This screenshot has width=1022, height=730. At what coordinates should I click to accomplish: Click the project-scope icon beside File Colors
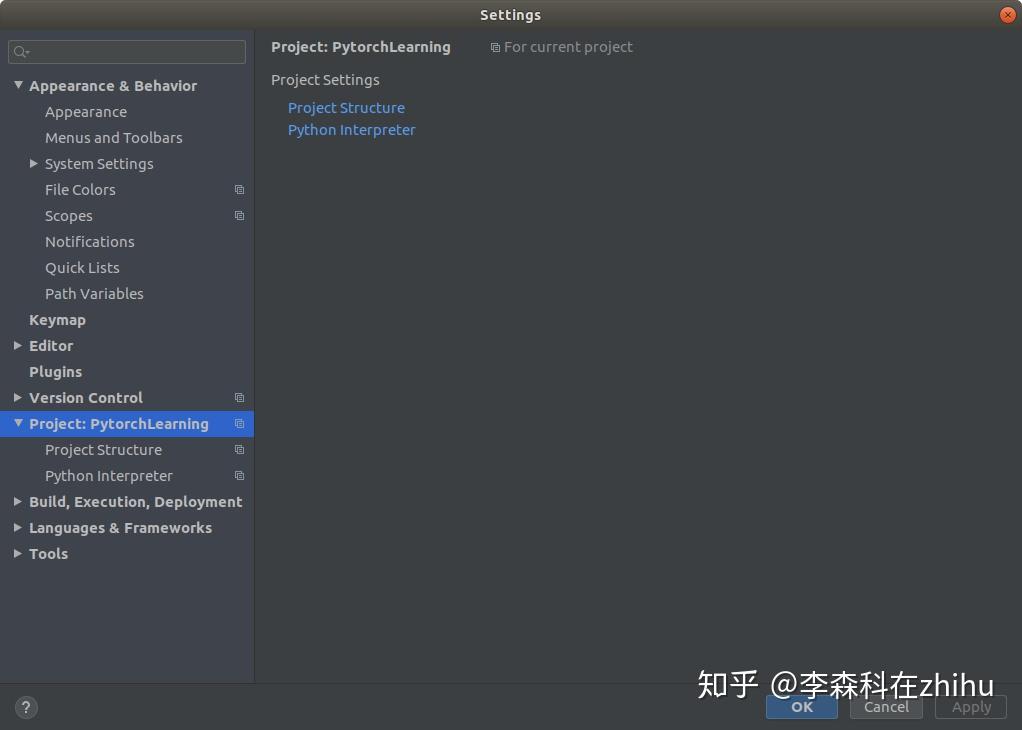(x=239, y=189)
